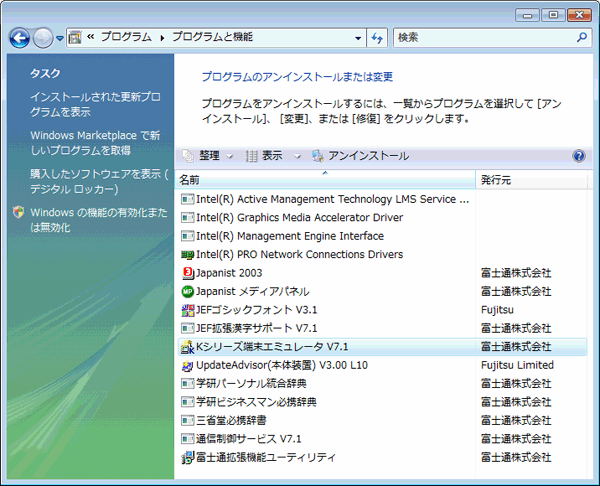The image size is (600, 486).
Task: Sort by the 発行元 column header
Action: click(531, 180)
